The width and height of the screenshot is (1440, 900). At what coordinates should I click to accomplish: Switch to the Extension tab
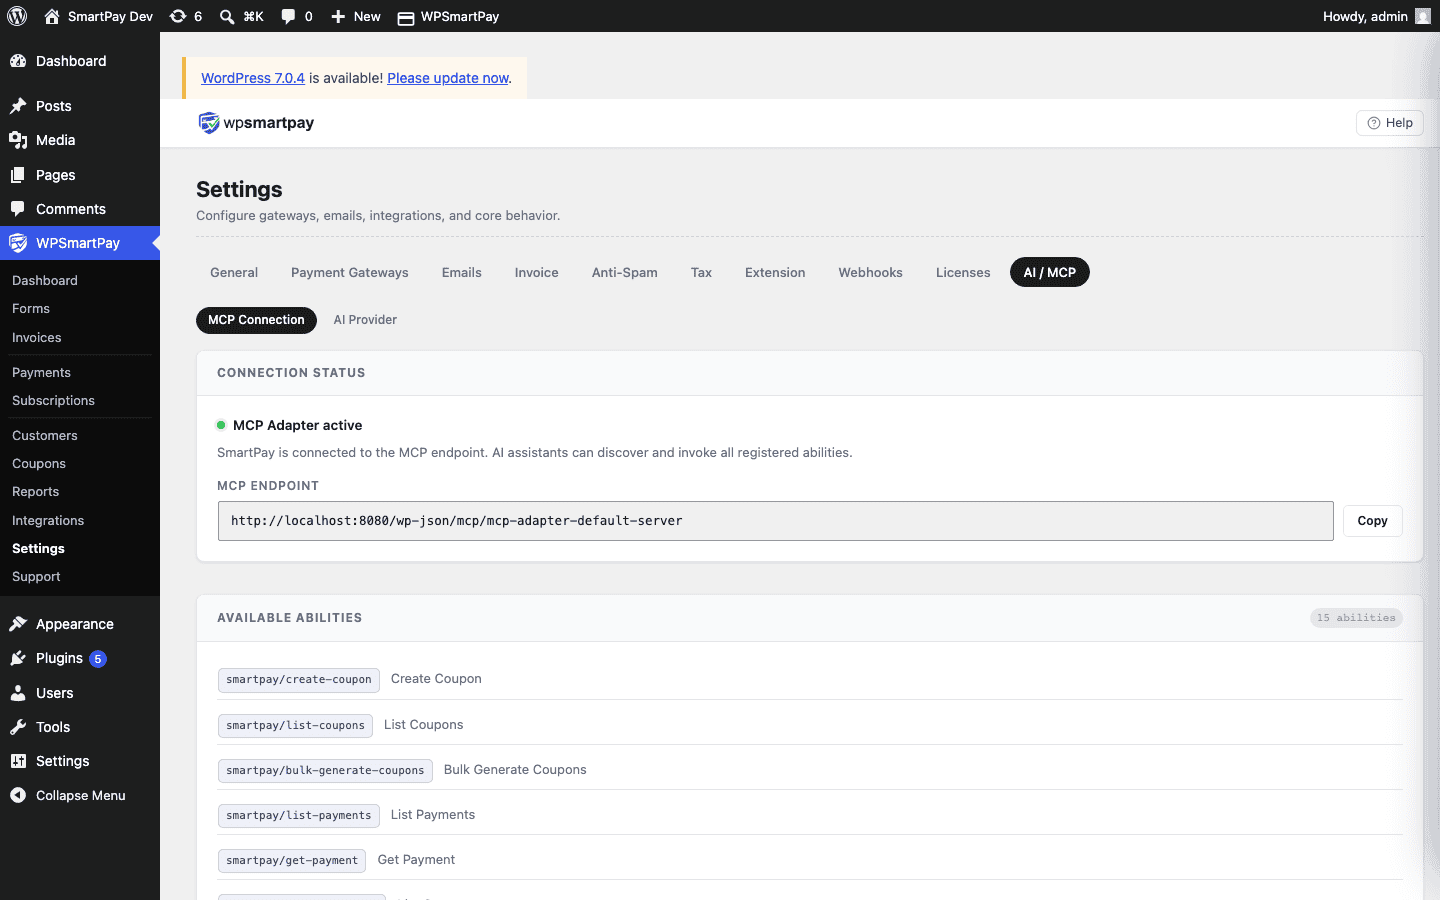pos(775,272)
